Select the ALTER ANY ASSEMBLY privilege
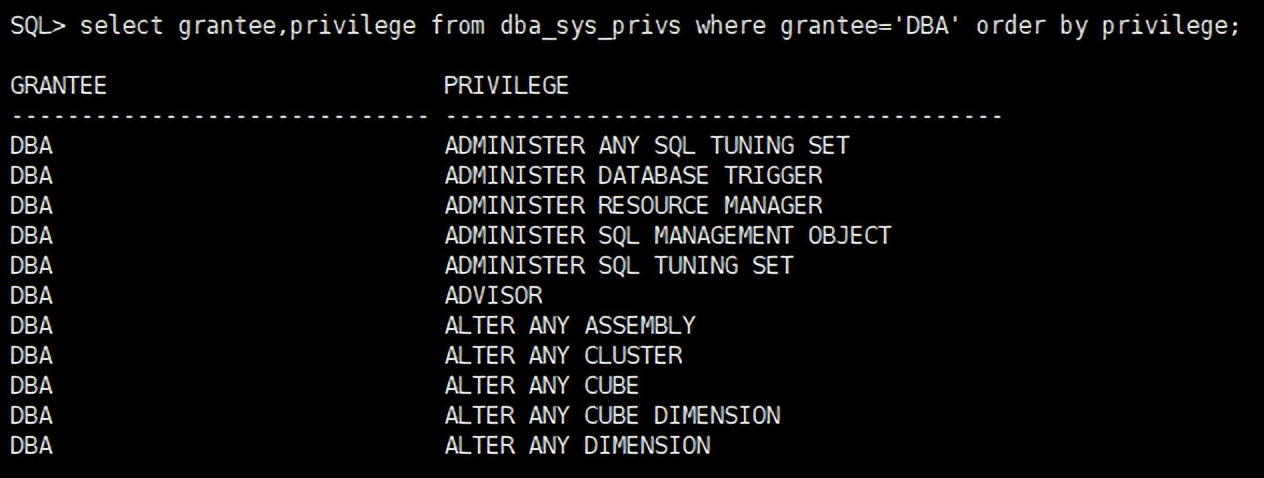 pos(569,326)
